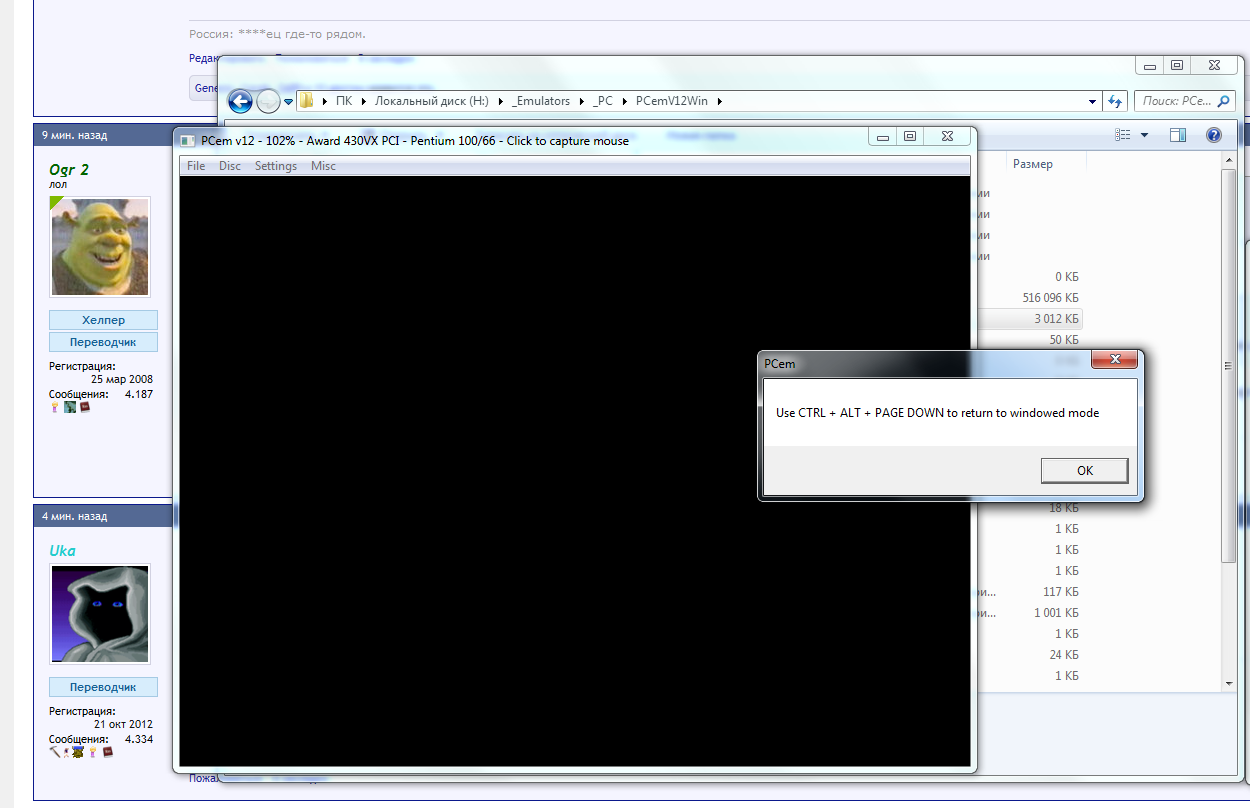Click Ogr 2's Shrek avatar image
Screen dimensions: 1250x808
click(x=100, y=246)
